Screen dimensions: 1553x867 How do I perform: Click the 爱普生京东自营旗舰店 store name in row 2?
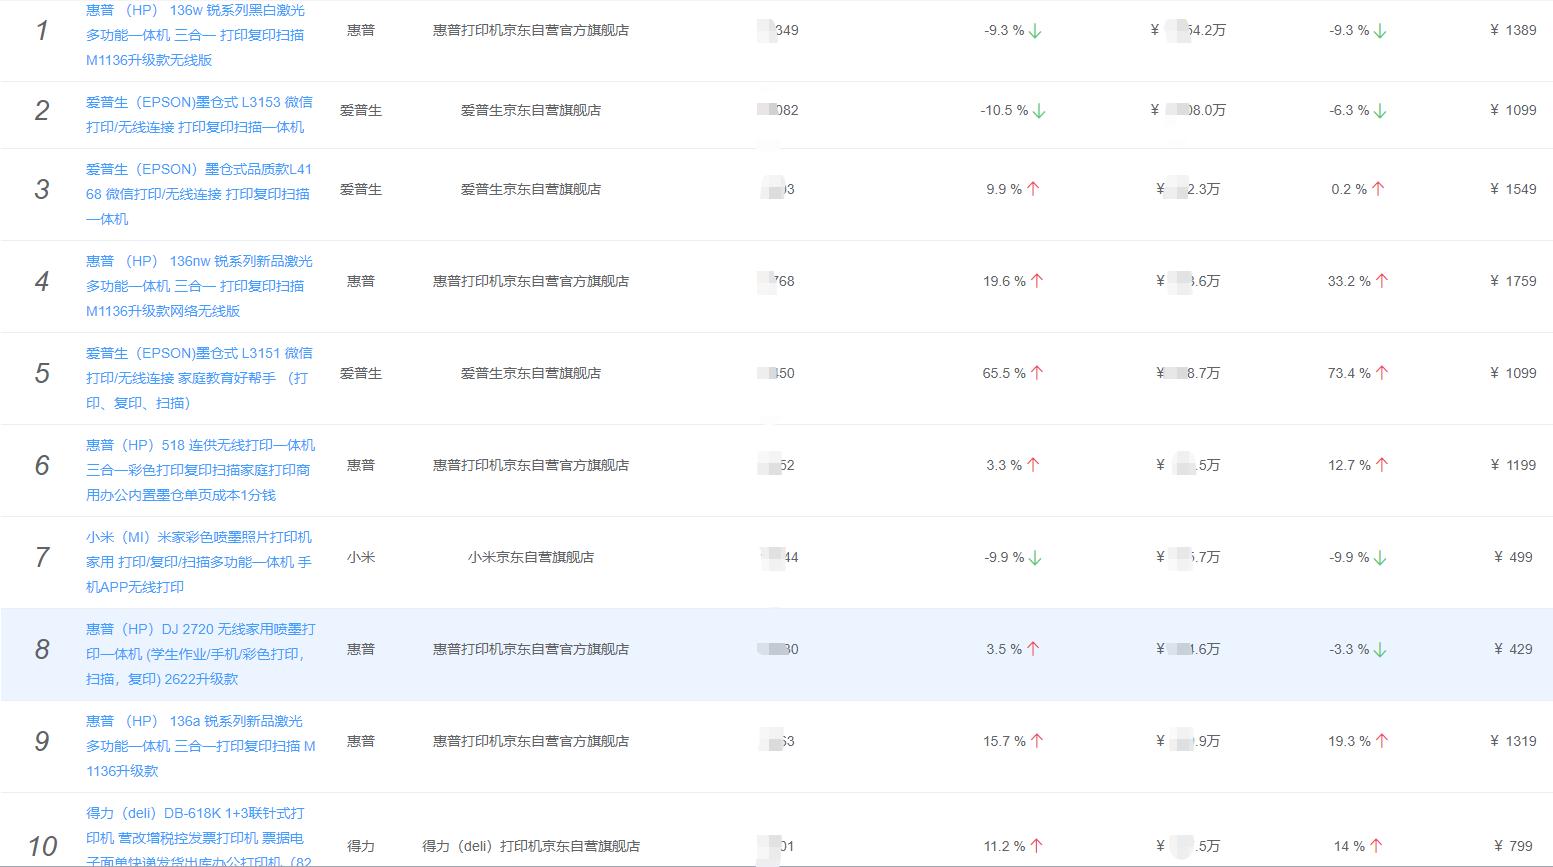tap(531, 110)
